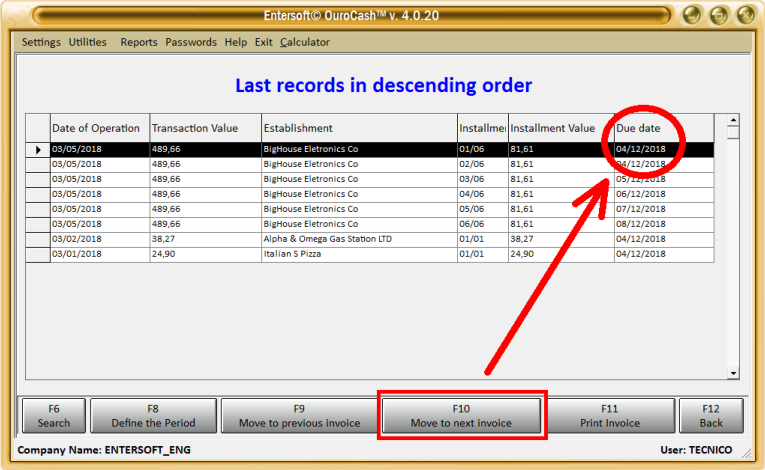Open the Help menu
The width and height of the screenshot is (765, 470).
pos(236,42)
